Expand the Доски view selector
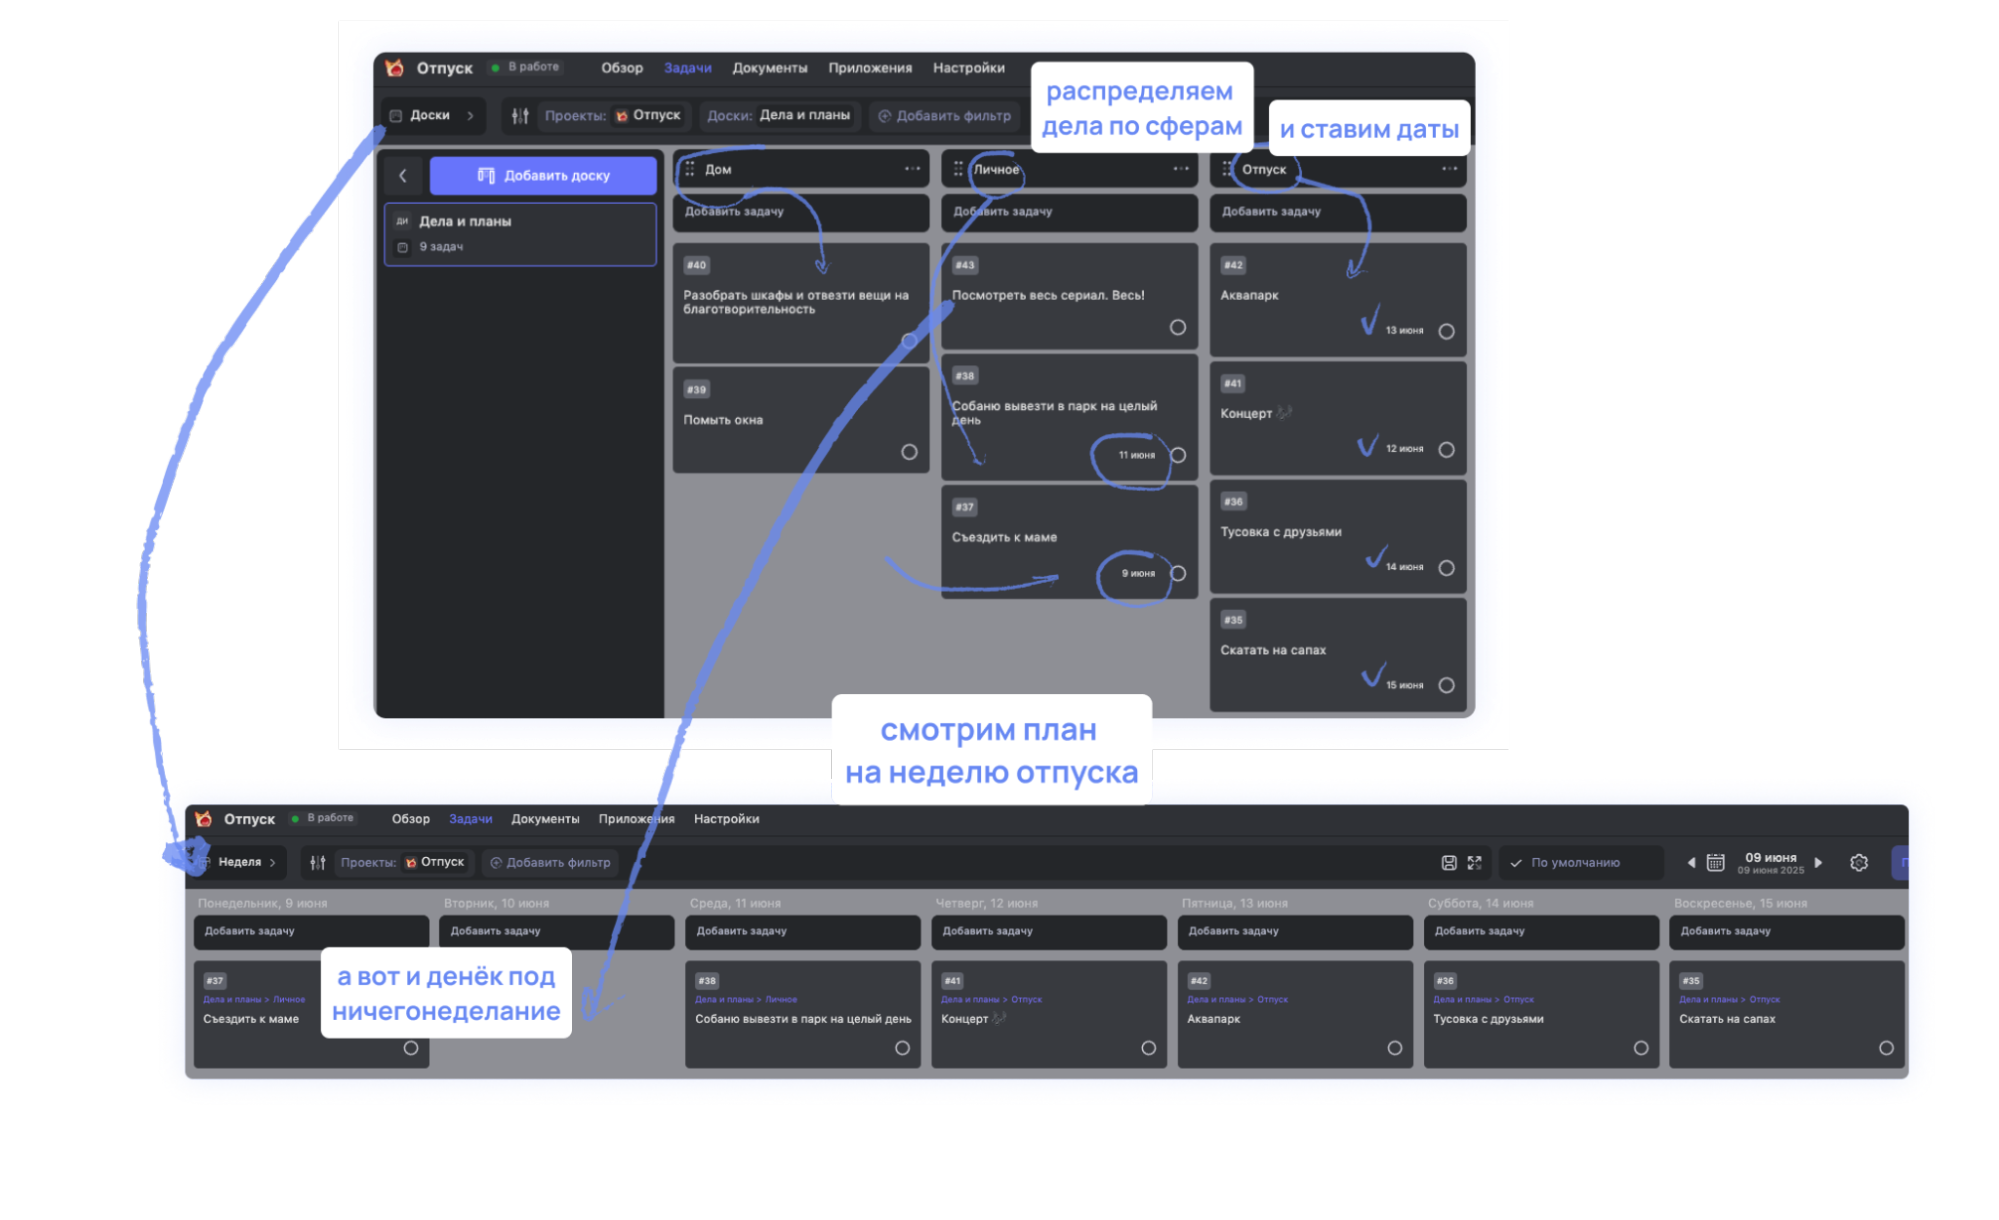 (432, 116)
